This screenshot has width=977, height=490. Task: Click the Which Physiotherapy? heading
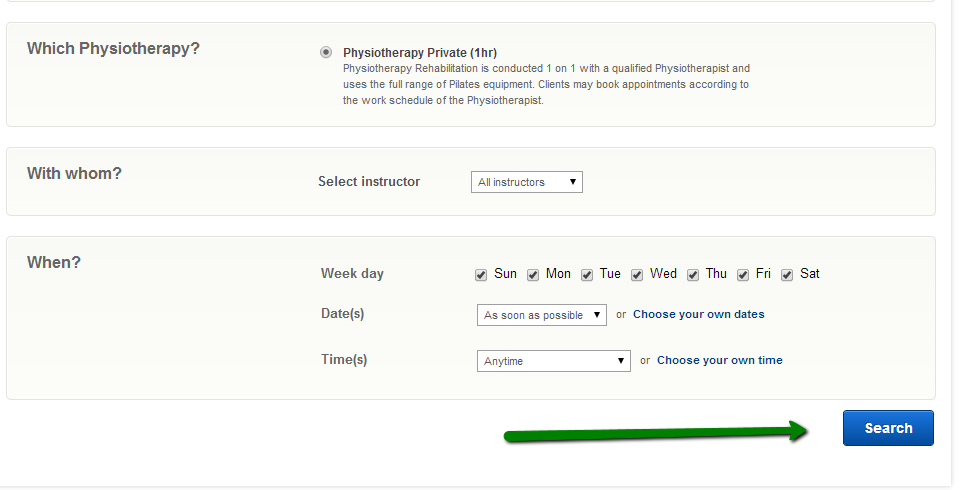point(113,48)
